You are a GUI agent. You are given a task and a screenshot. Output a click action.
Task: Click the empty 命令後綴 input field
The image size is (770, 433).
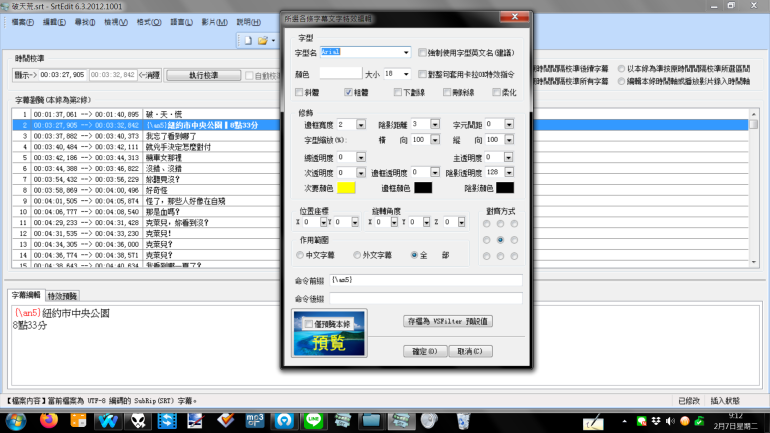pos(425,298)
